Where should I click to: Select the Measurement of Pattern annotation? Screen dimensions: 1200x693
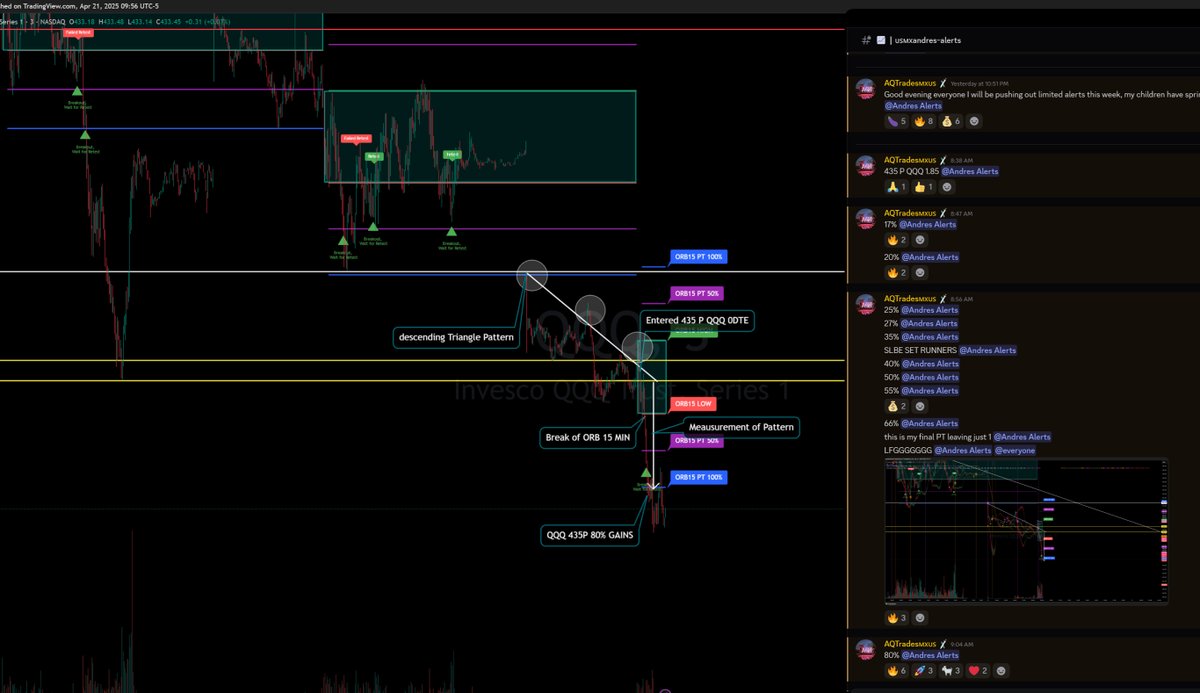pos(743,427)
